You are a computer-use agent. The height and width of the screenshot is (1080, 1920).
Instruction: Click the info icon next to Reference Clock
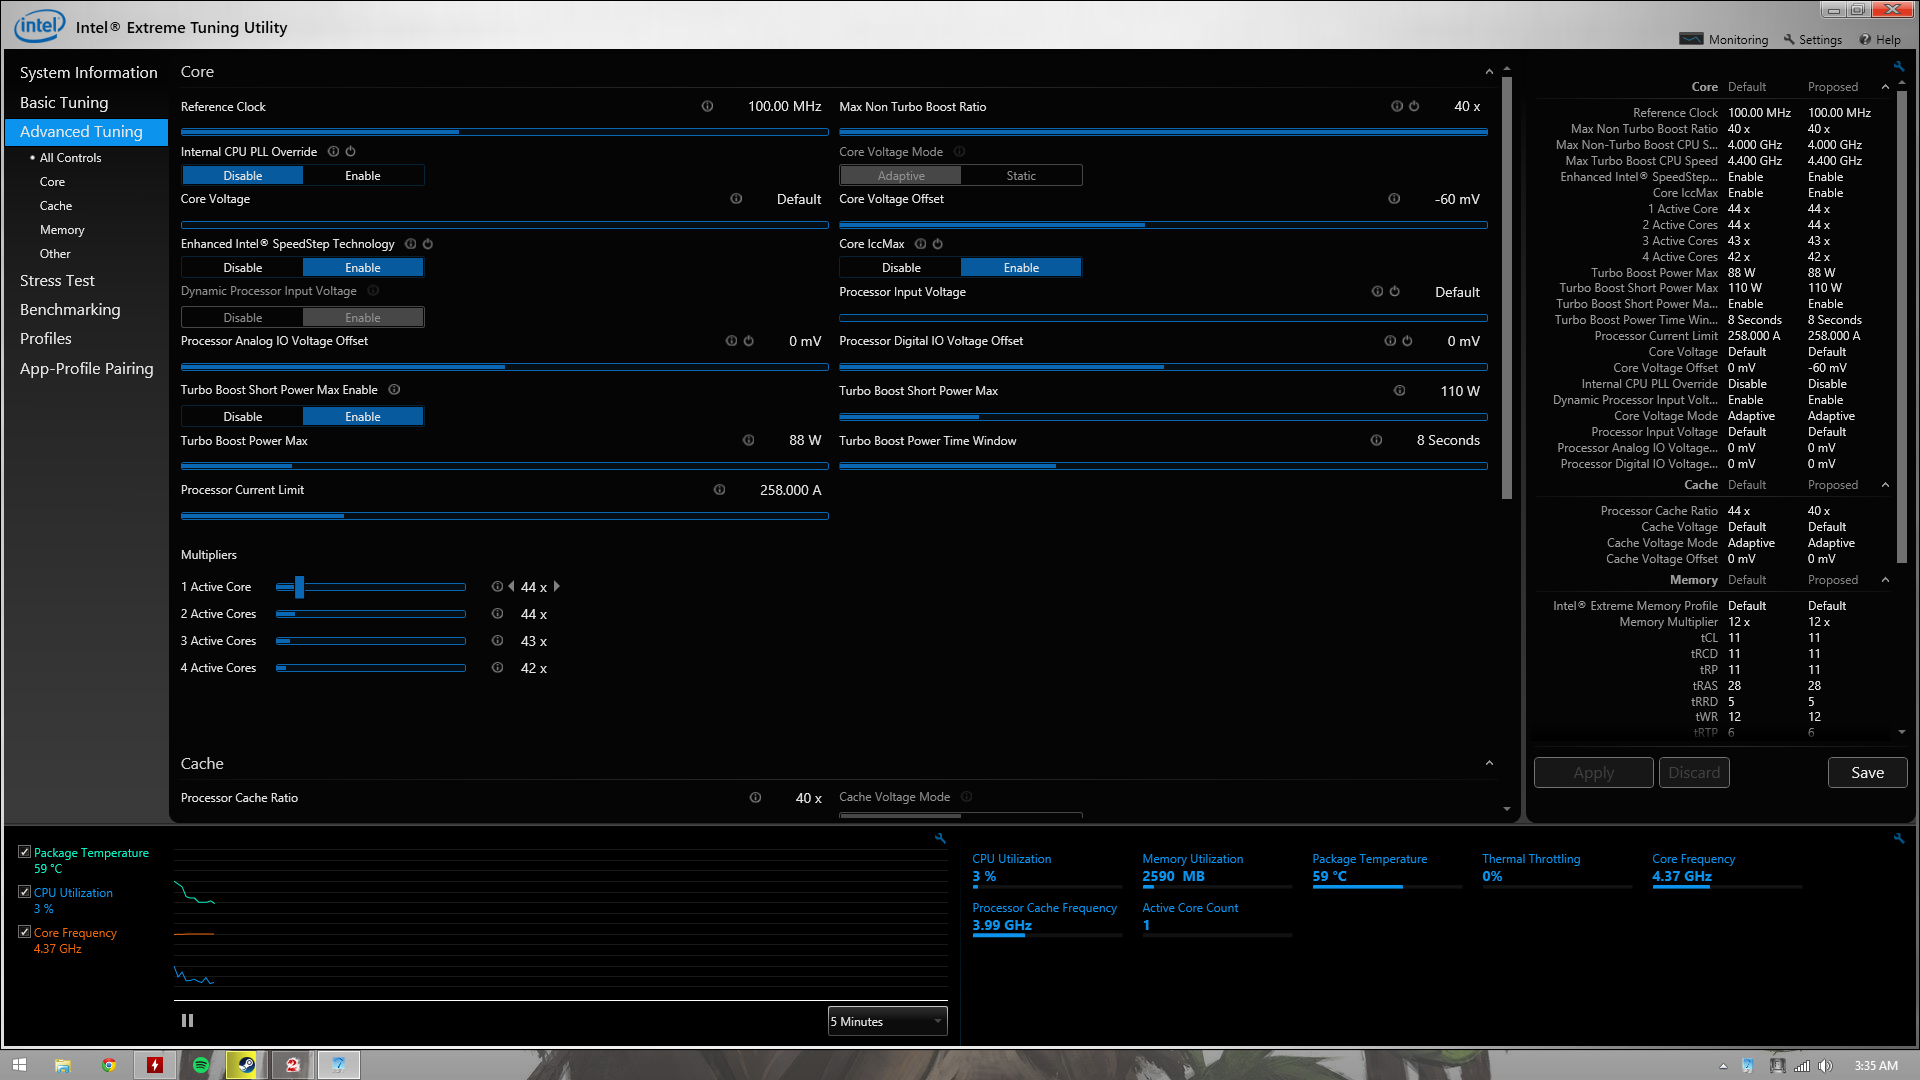pyautogui.click(x=707, y=106)
